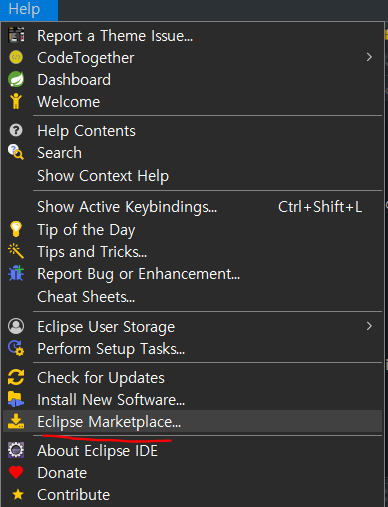The height and width of the screenshot is (507, 388).
Task: Select Report a Theme Issue... entry
Action: click(x=192, y=35)
